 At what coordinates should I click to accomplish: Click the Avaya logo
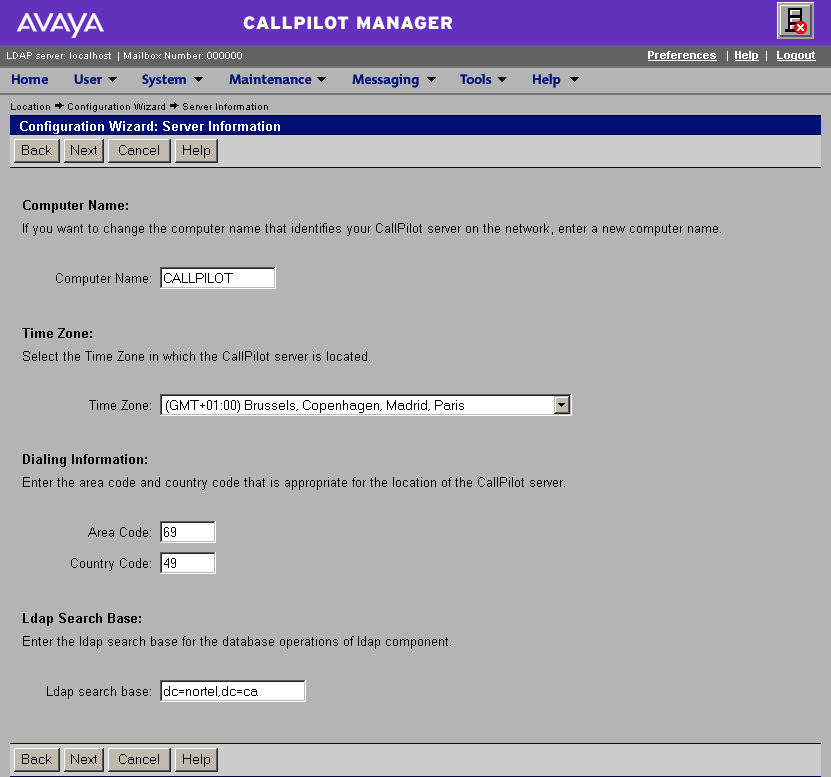pyautogui.click(x=60, y=24)
